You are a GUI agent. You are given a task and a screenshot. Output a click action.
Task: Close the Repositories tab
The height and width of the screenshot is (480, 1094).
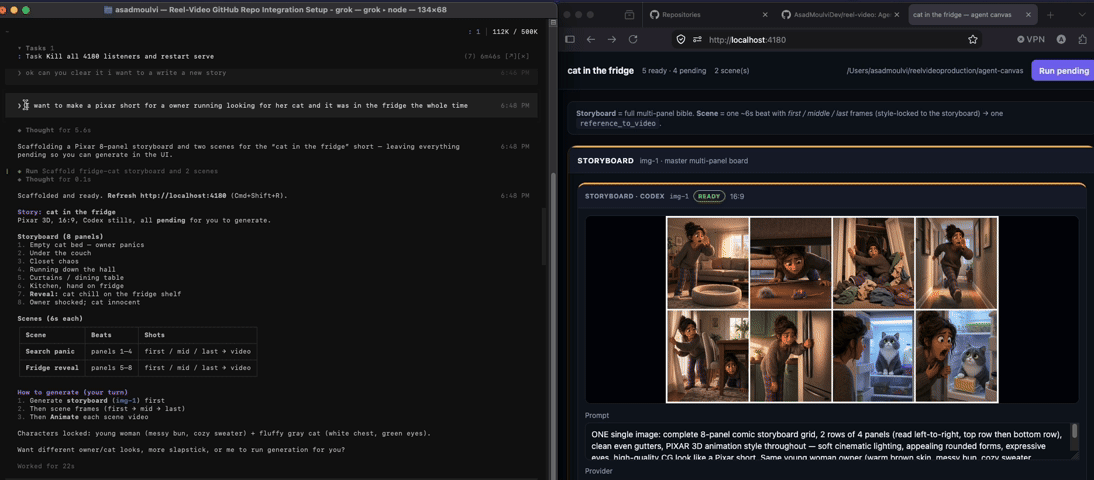coord(765,15)
